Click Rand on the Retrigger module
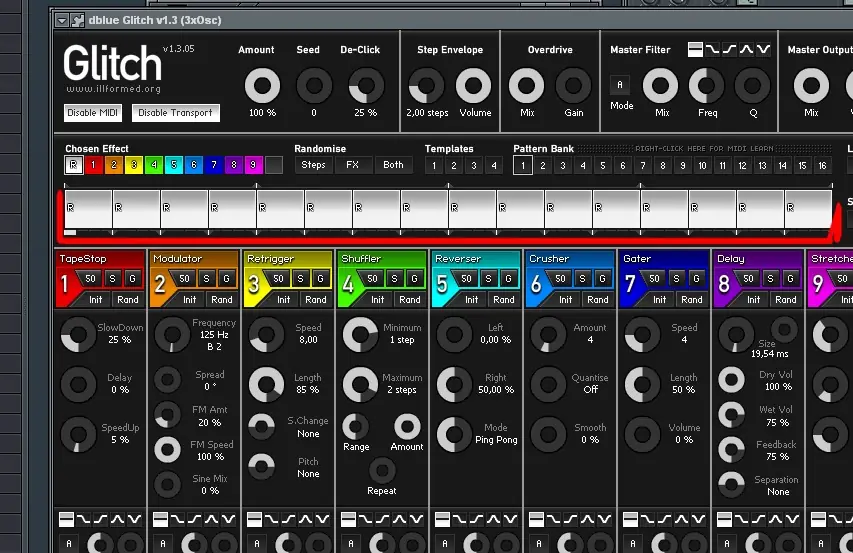This screenshot has width=853, height=553. [316, 299]
